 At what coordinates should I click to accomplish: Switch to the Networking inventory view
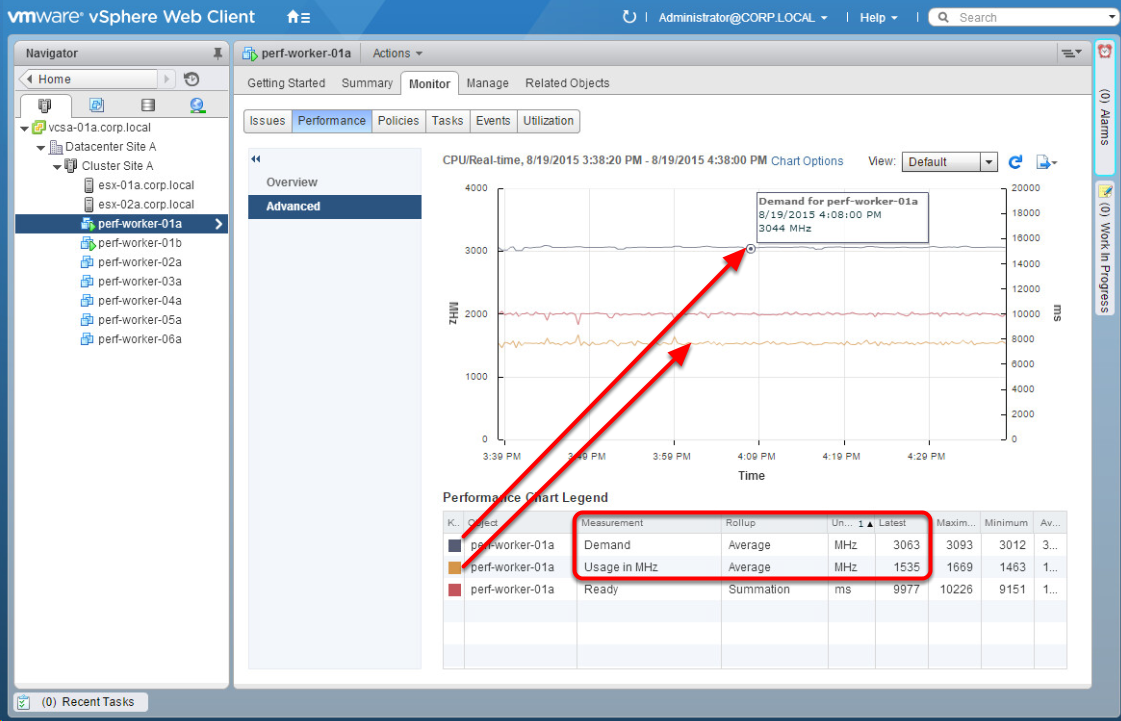(x=198, y=106)
